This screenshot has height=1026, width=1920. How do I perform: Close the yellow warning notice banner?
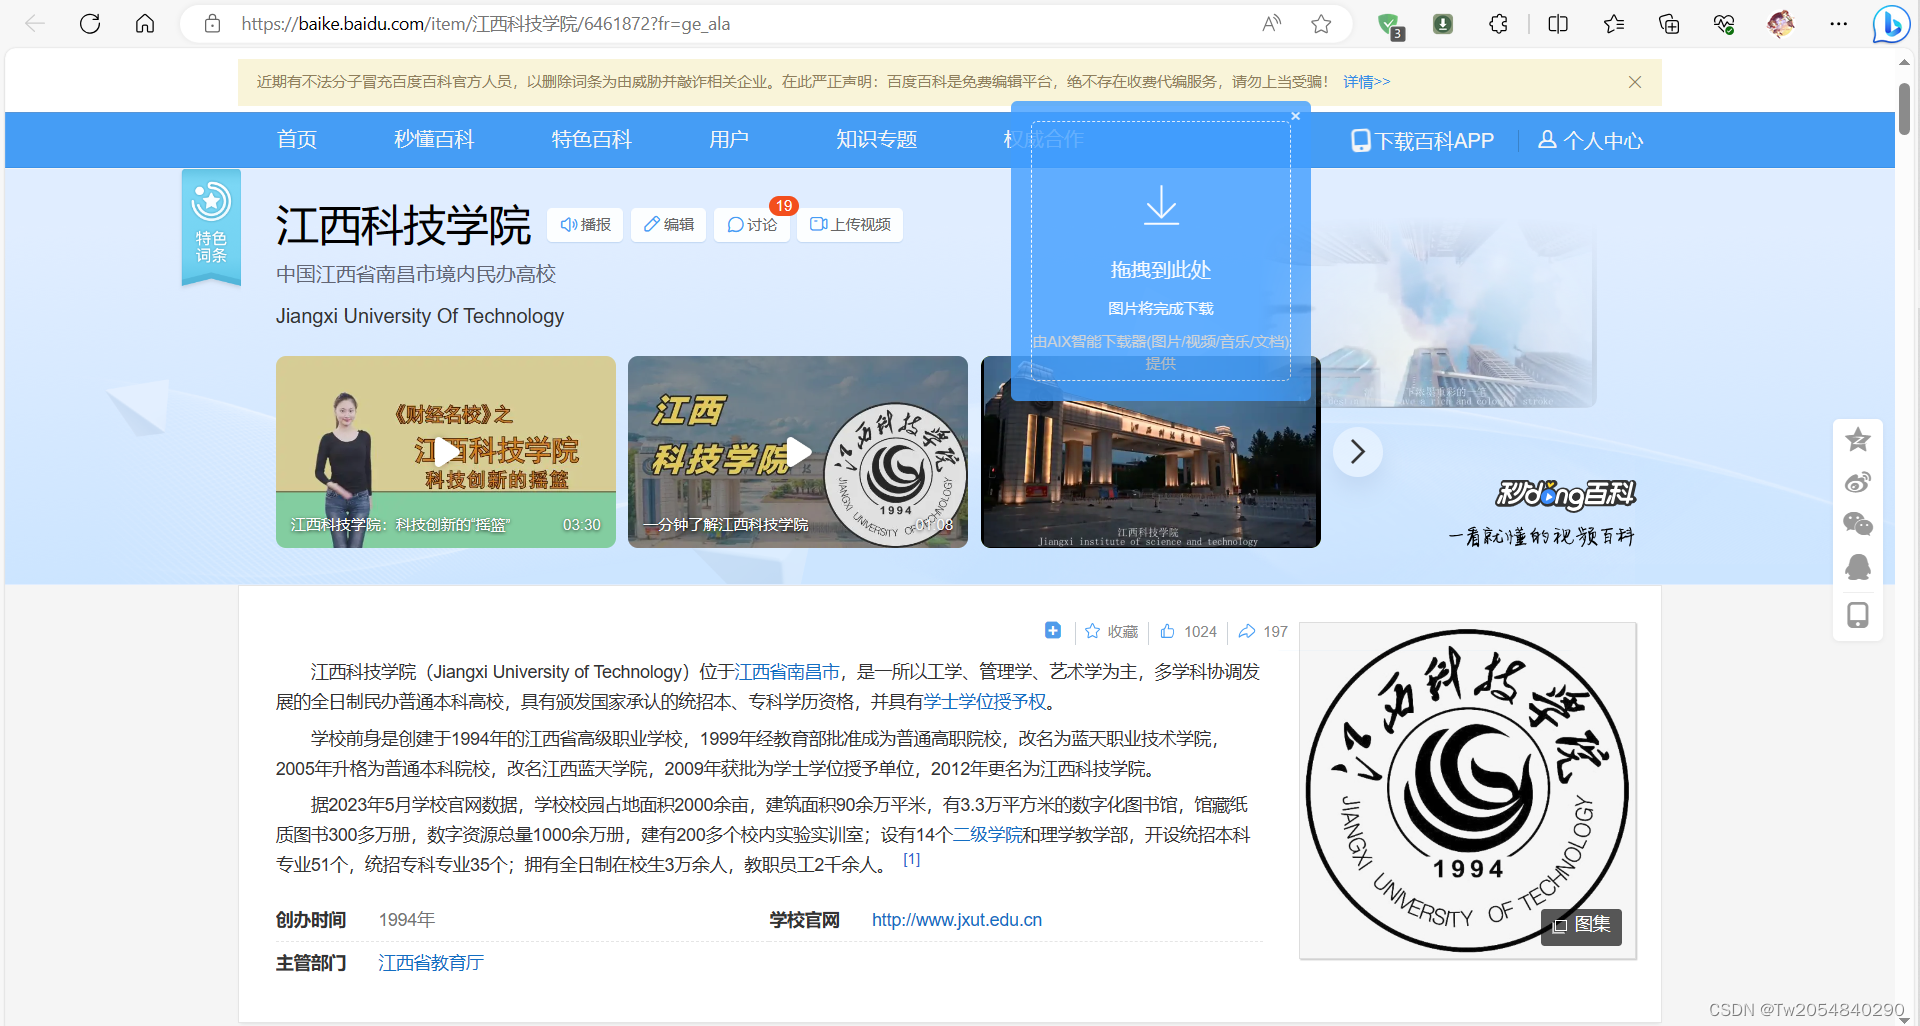[1635, 82]
